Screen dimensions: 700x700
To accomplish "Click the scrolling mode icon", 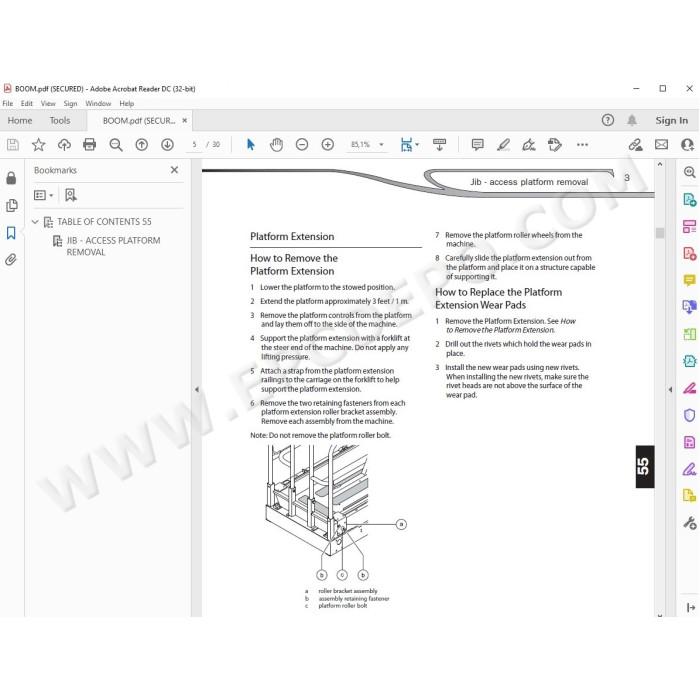I will (439, 145).
